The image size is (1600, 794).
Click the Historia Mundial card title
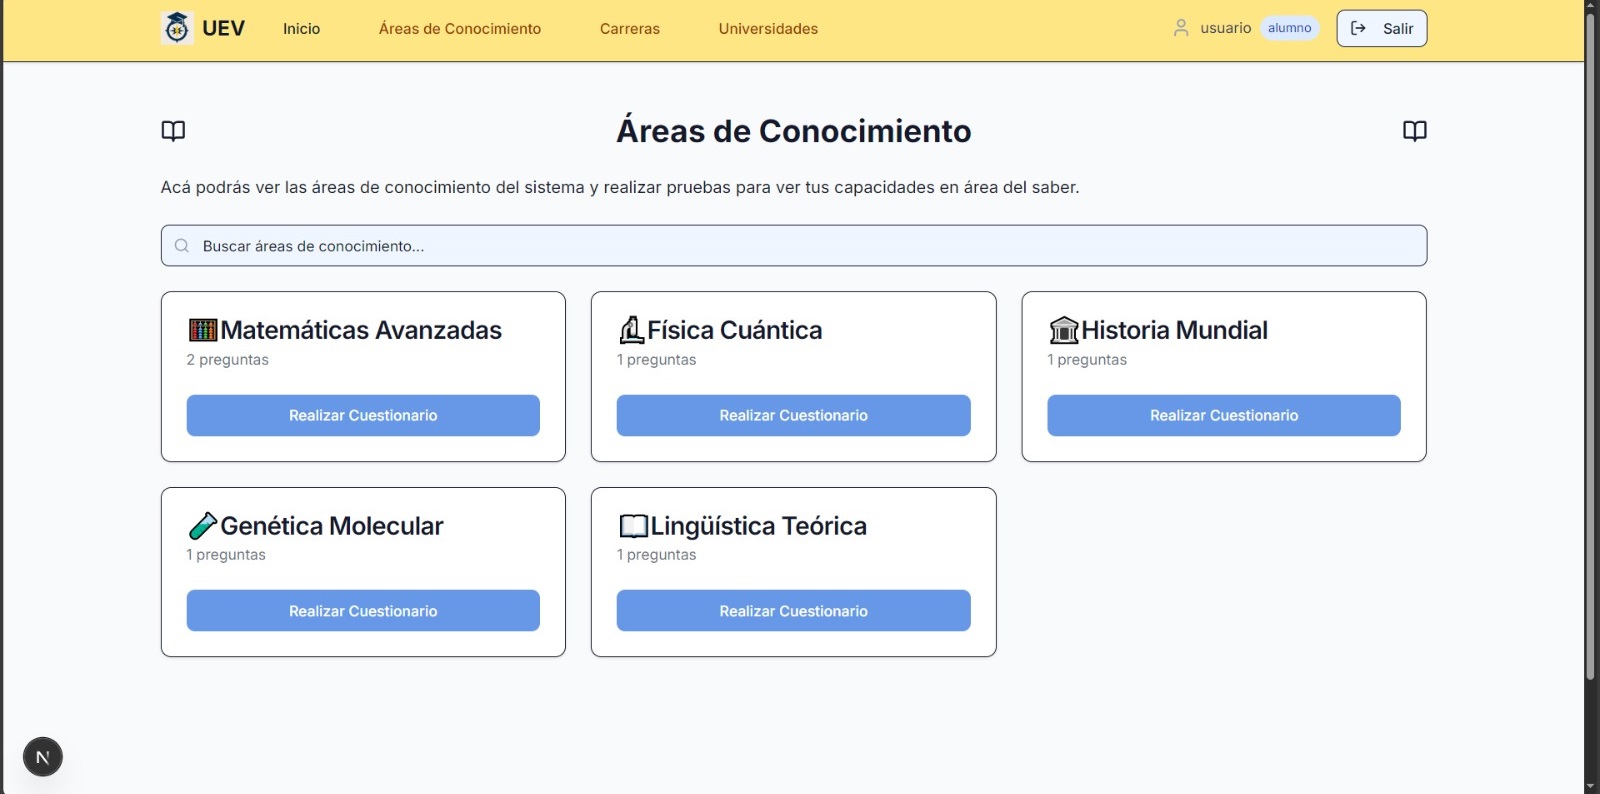coord(1174,330)
